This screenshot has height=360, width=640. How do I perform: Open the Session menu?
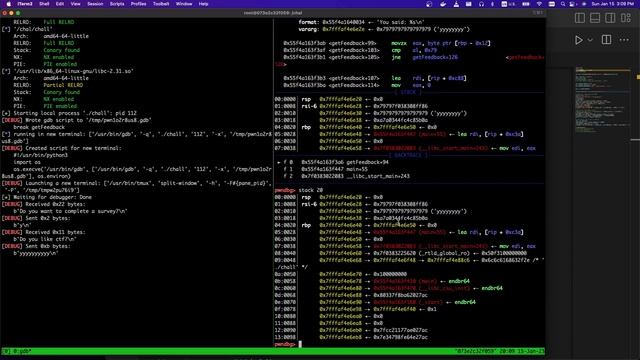coord(95,4)
